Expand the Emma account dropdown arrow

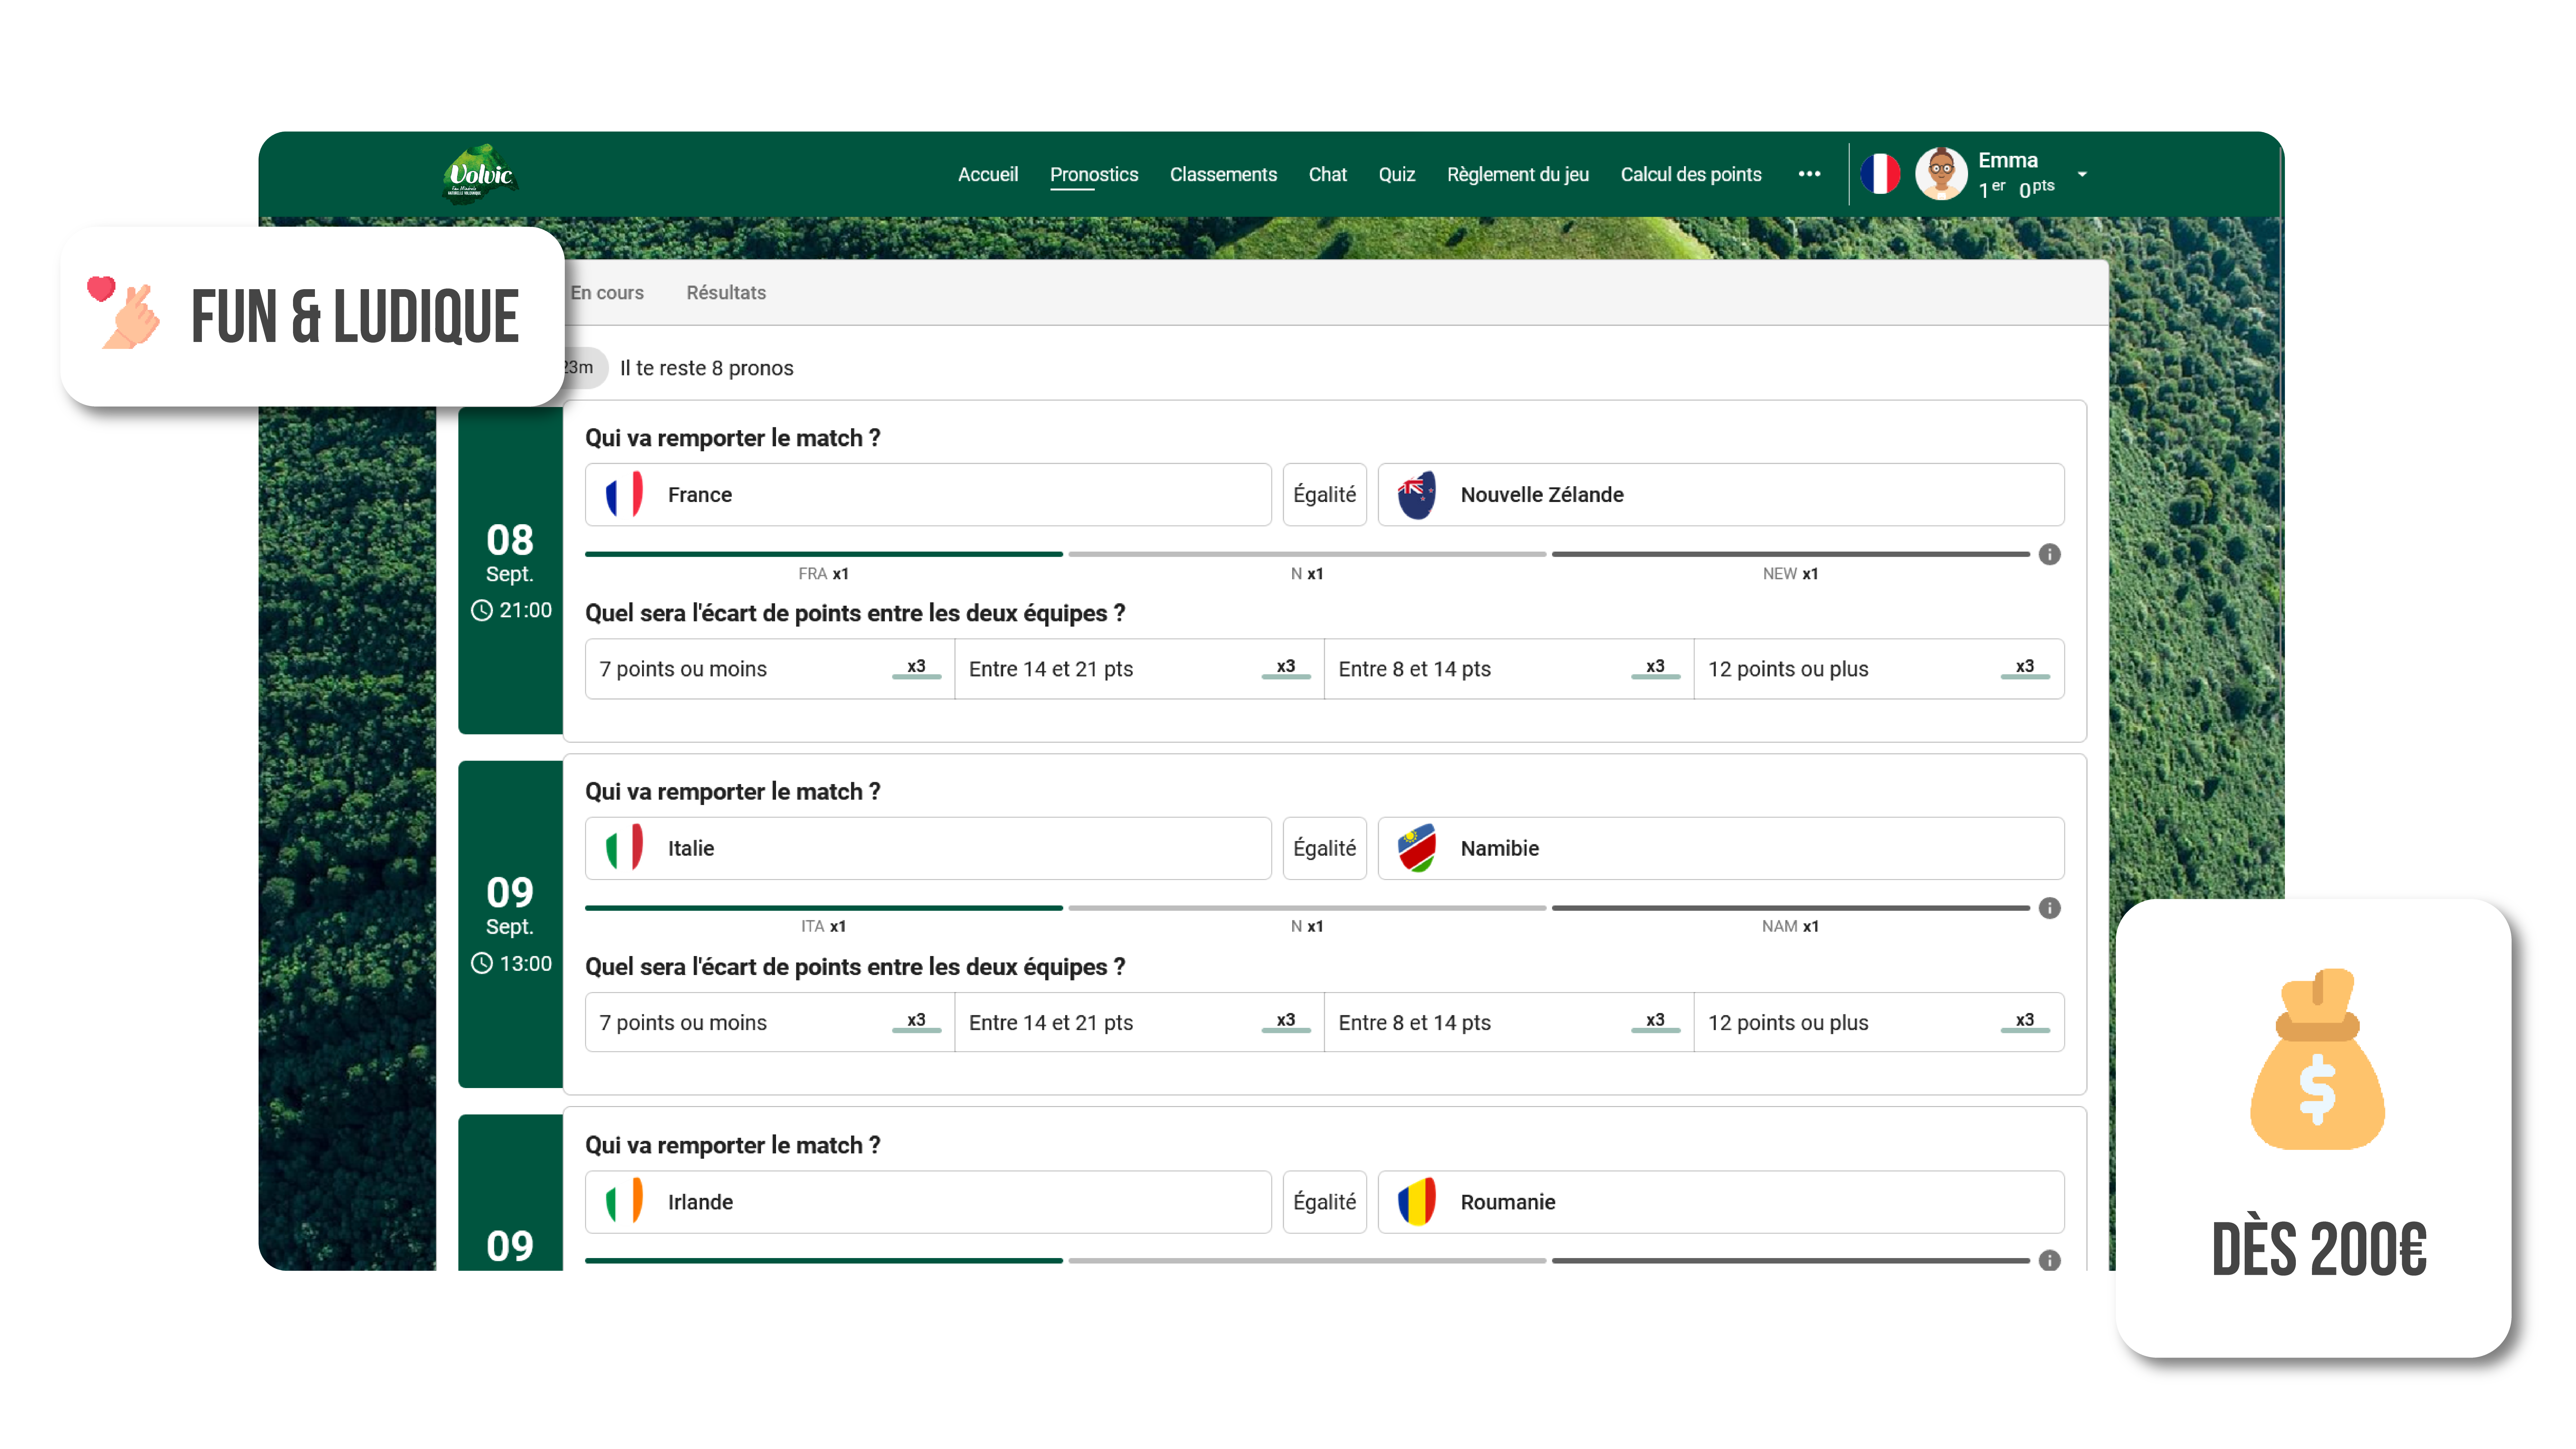(2082, 174)
